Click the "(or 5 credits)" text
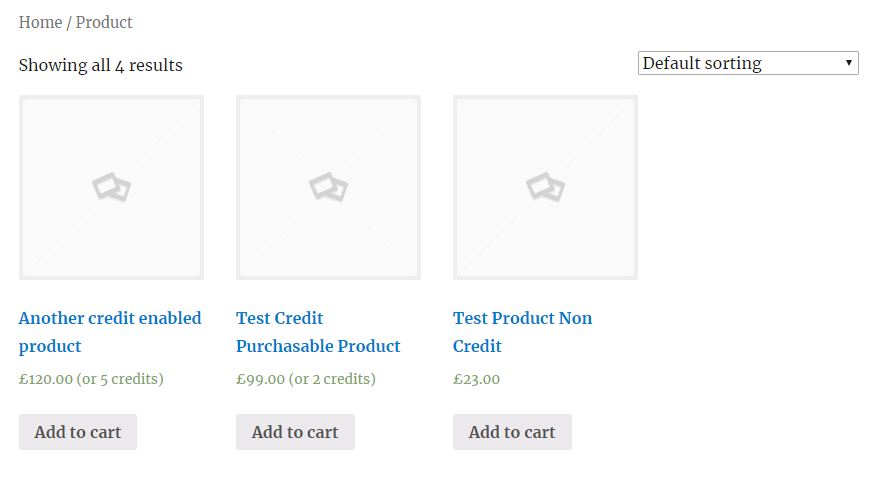Viewport: 874px width, 496px height. (x=120, y=379)
